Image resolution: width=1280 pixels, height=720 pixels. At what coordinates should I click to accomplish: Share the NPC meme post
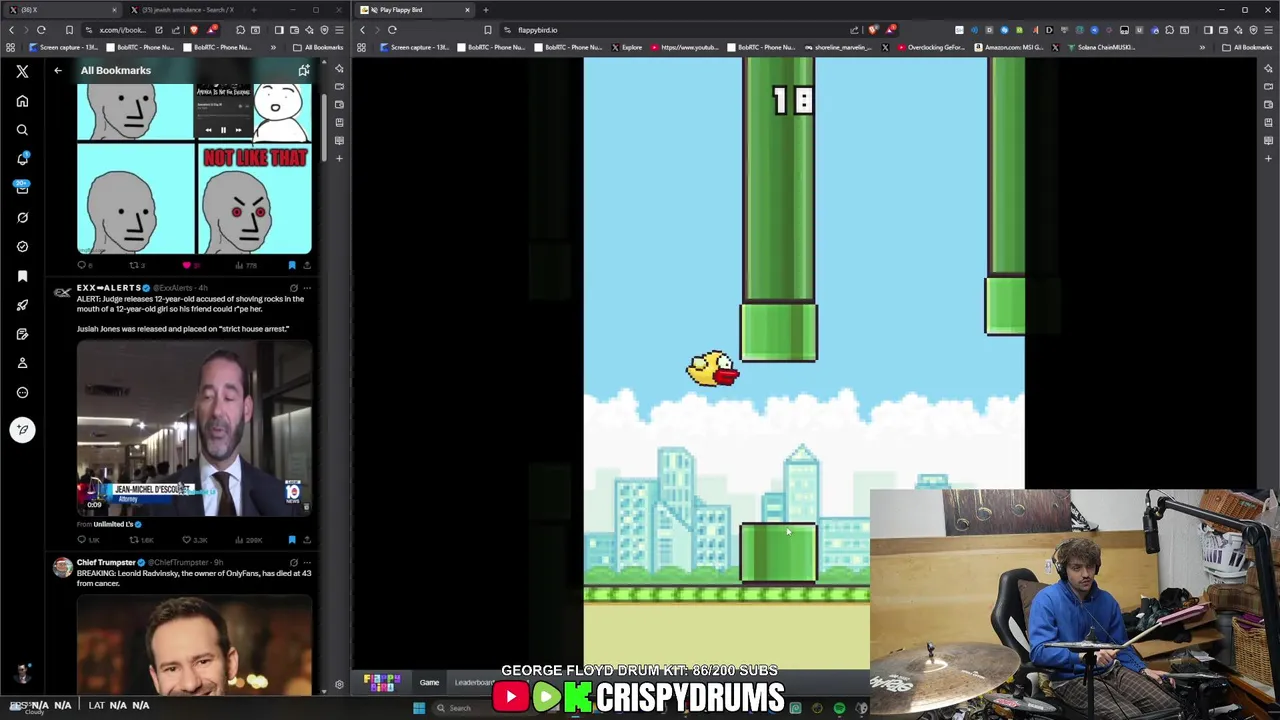[x=306, y=265]
